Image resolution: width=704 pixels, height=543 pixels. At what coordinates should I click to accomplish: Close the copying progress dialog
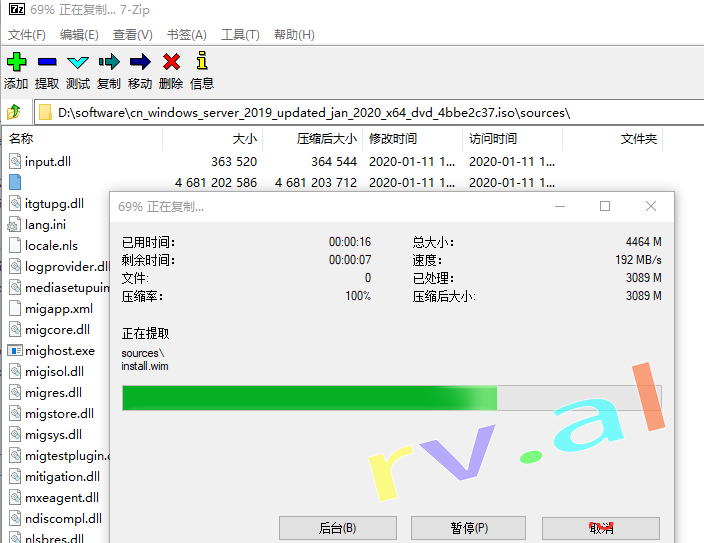[651, 206]
